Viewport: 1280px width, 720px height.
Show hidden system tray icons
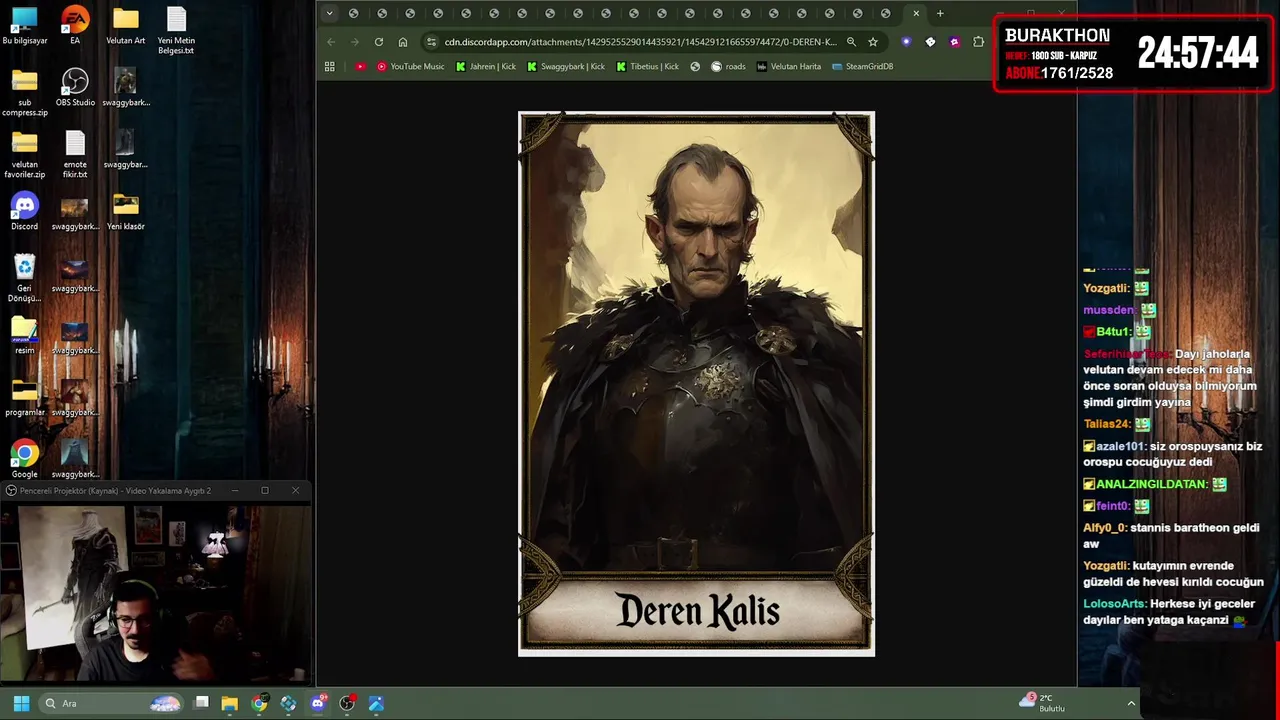click(1131, 703)
